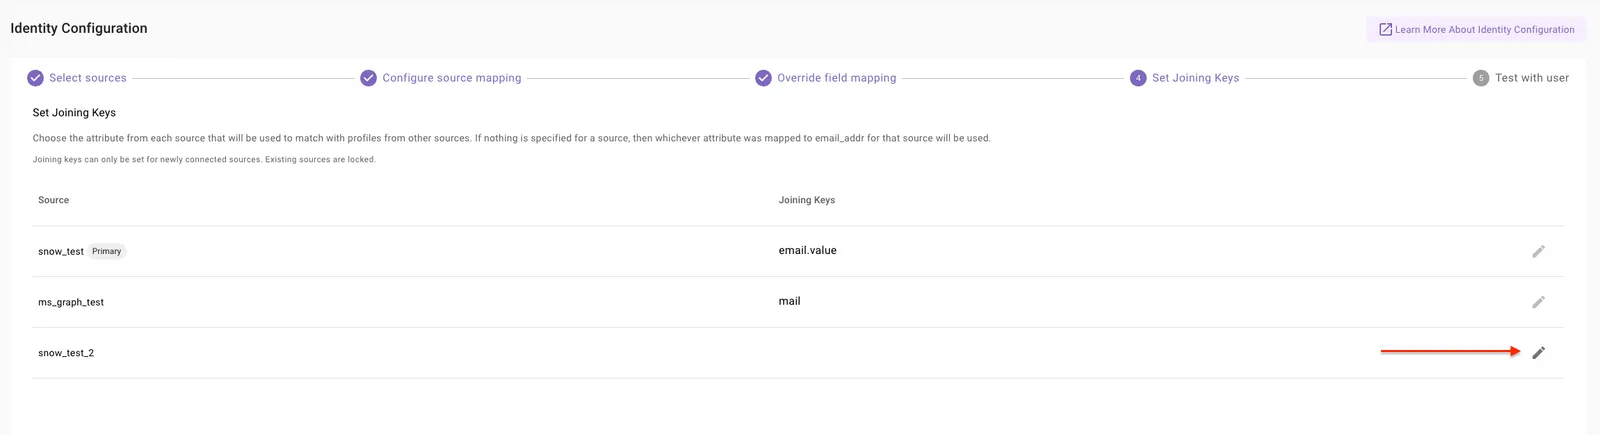Select the snow_test_2 source row
Viewport: 1600px width, 435px height.
[797, 353]
